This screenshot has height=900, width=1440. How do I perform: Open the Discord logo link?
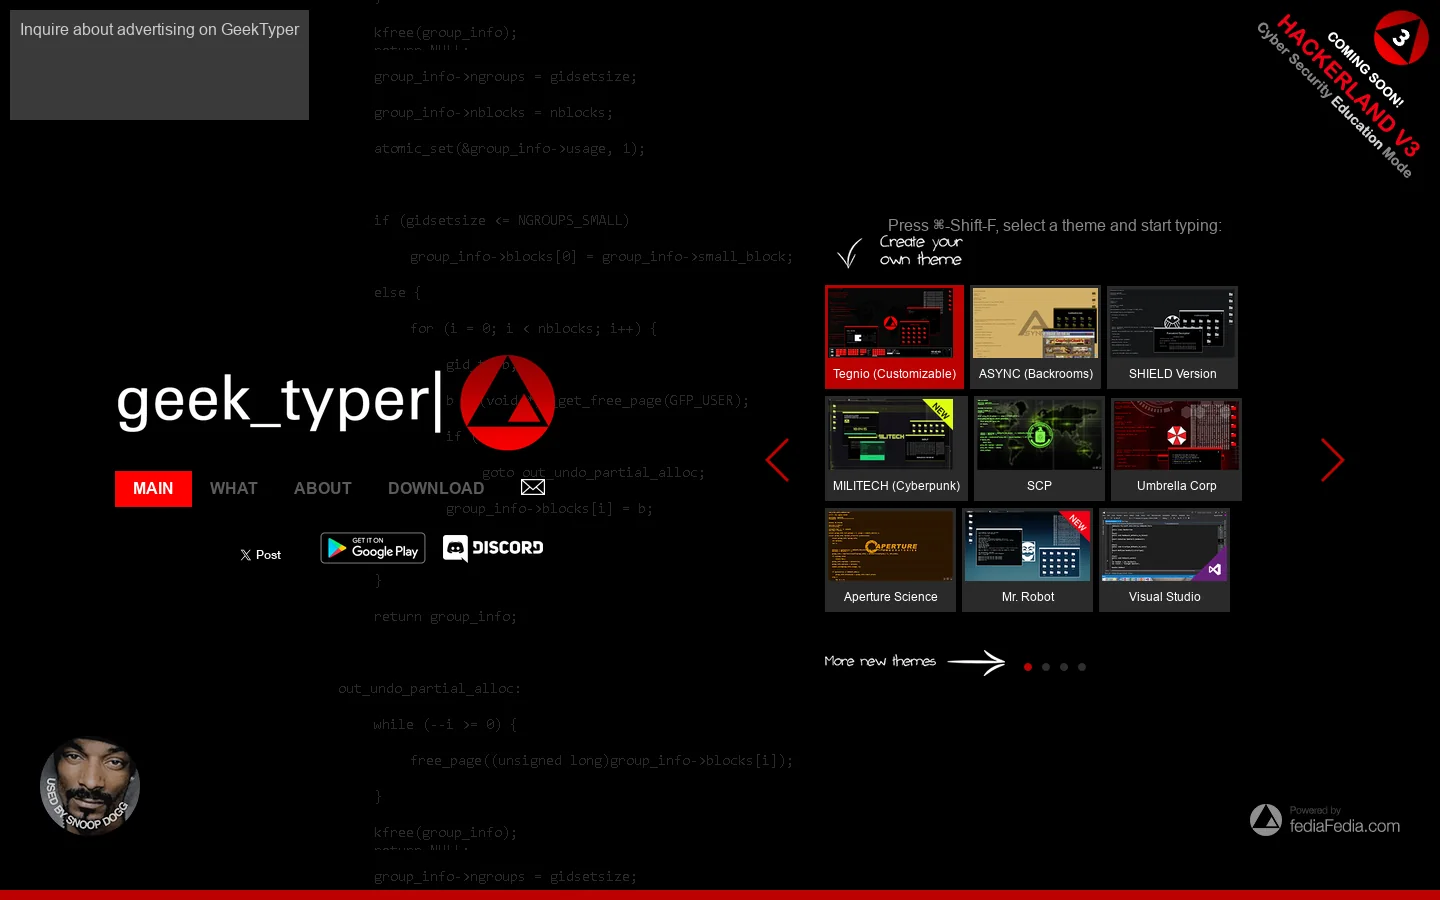[493, 548]
